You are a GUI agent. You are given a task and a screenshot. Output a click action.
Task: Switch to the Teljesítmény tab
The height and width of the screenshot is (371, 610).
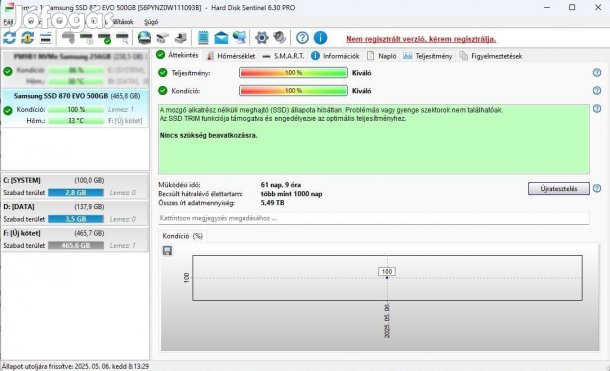coord(428,56)
